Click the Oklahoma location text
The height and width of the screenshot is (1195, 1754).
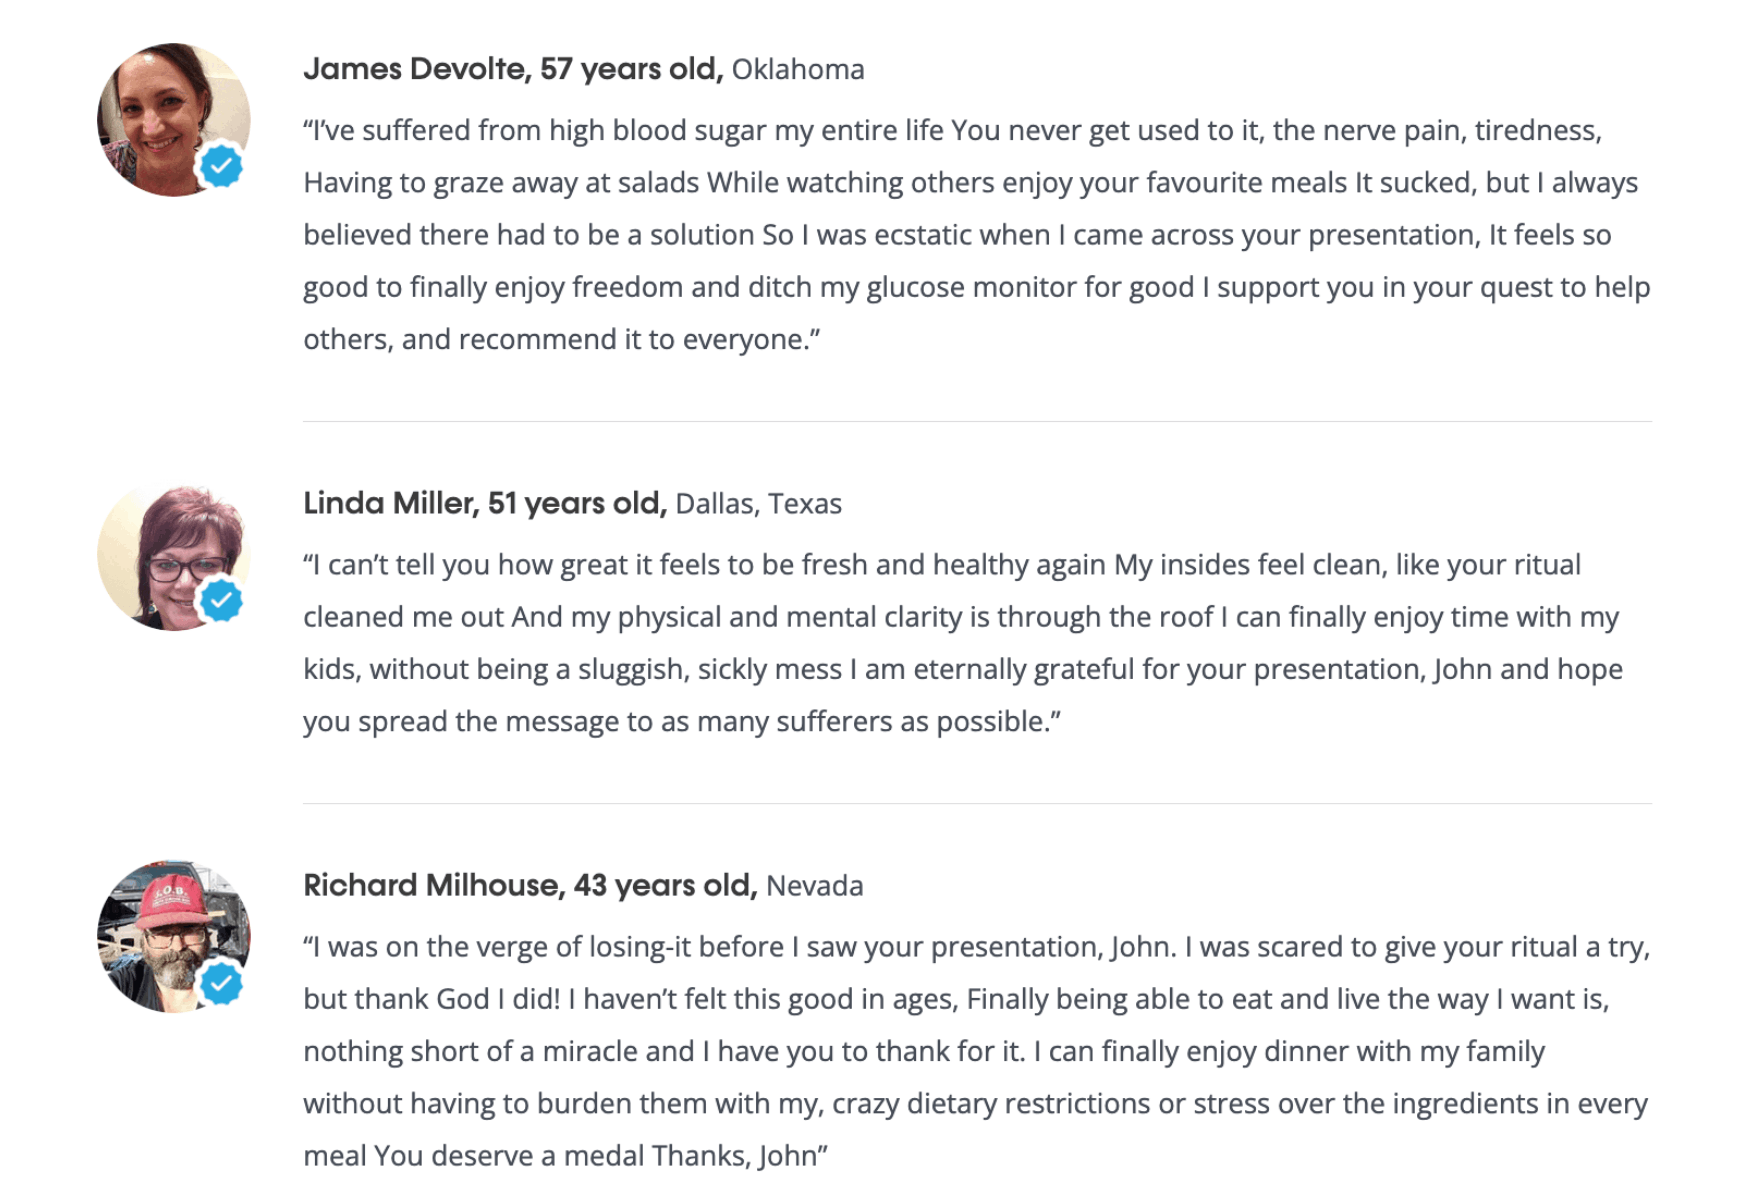[798, 70]
